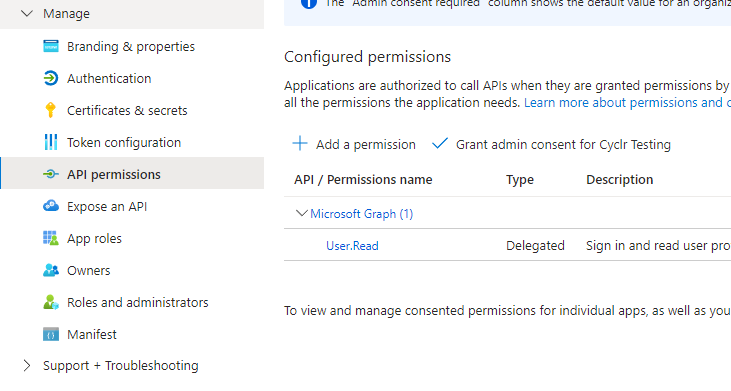Grant admin consent for Cyclr Testing

[x=551, y=144]
